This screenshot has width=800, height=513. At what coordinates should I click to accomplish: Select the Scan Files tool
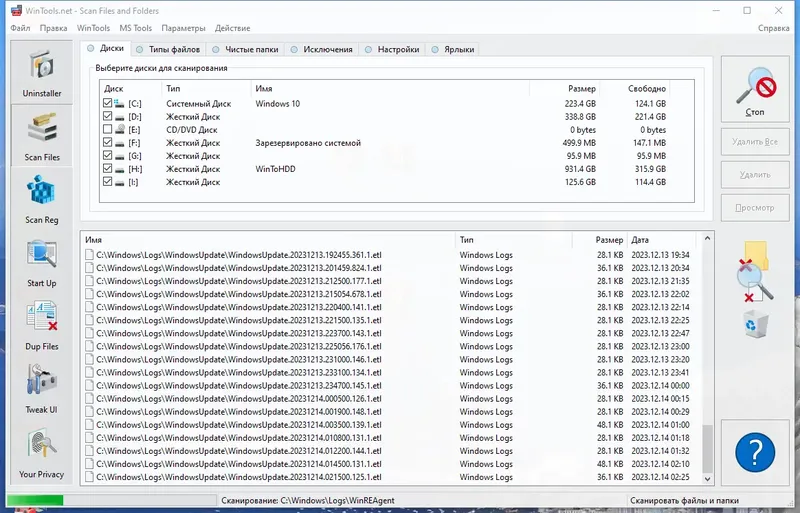point(42,136)
